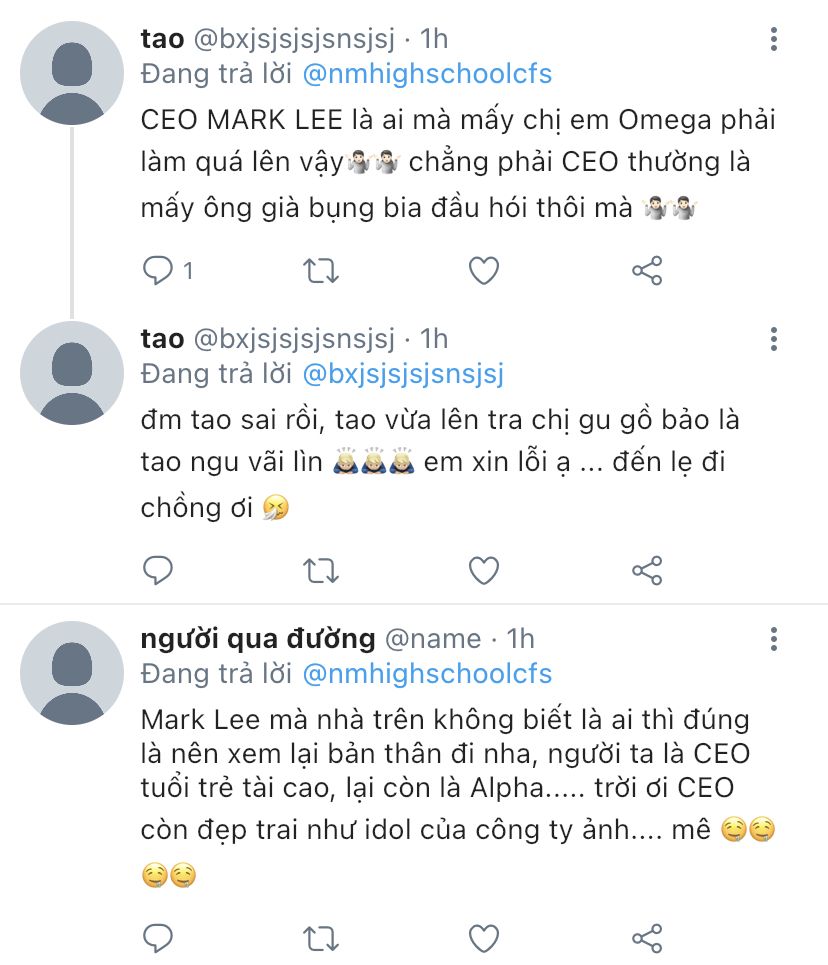Like the tweet by người qua đường
This screenshot has width=828, height=965.
(484, 939)
